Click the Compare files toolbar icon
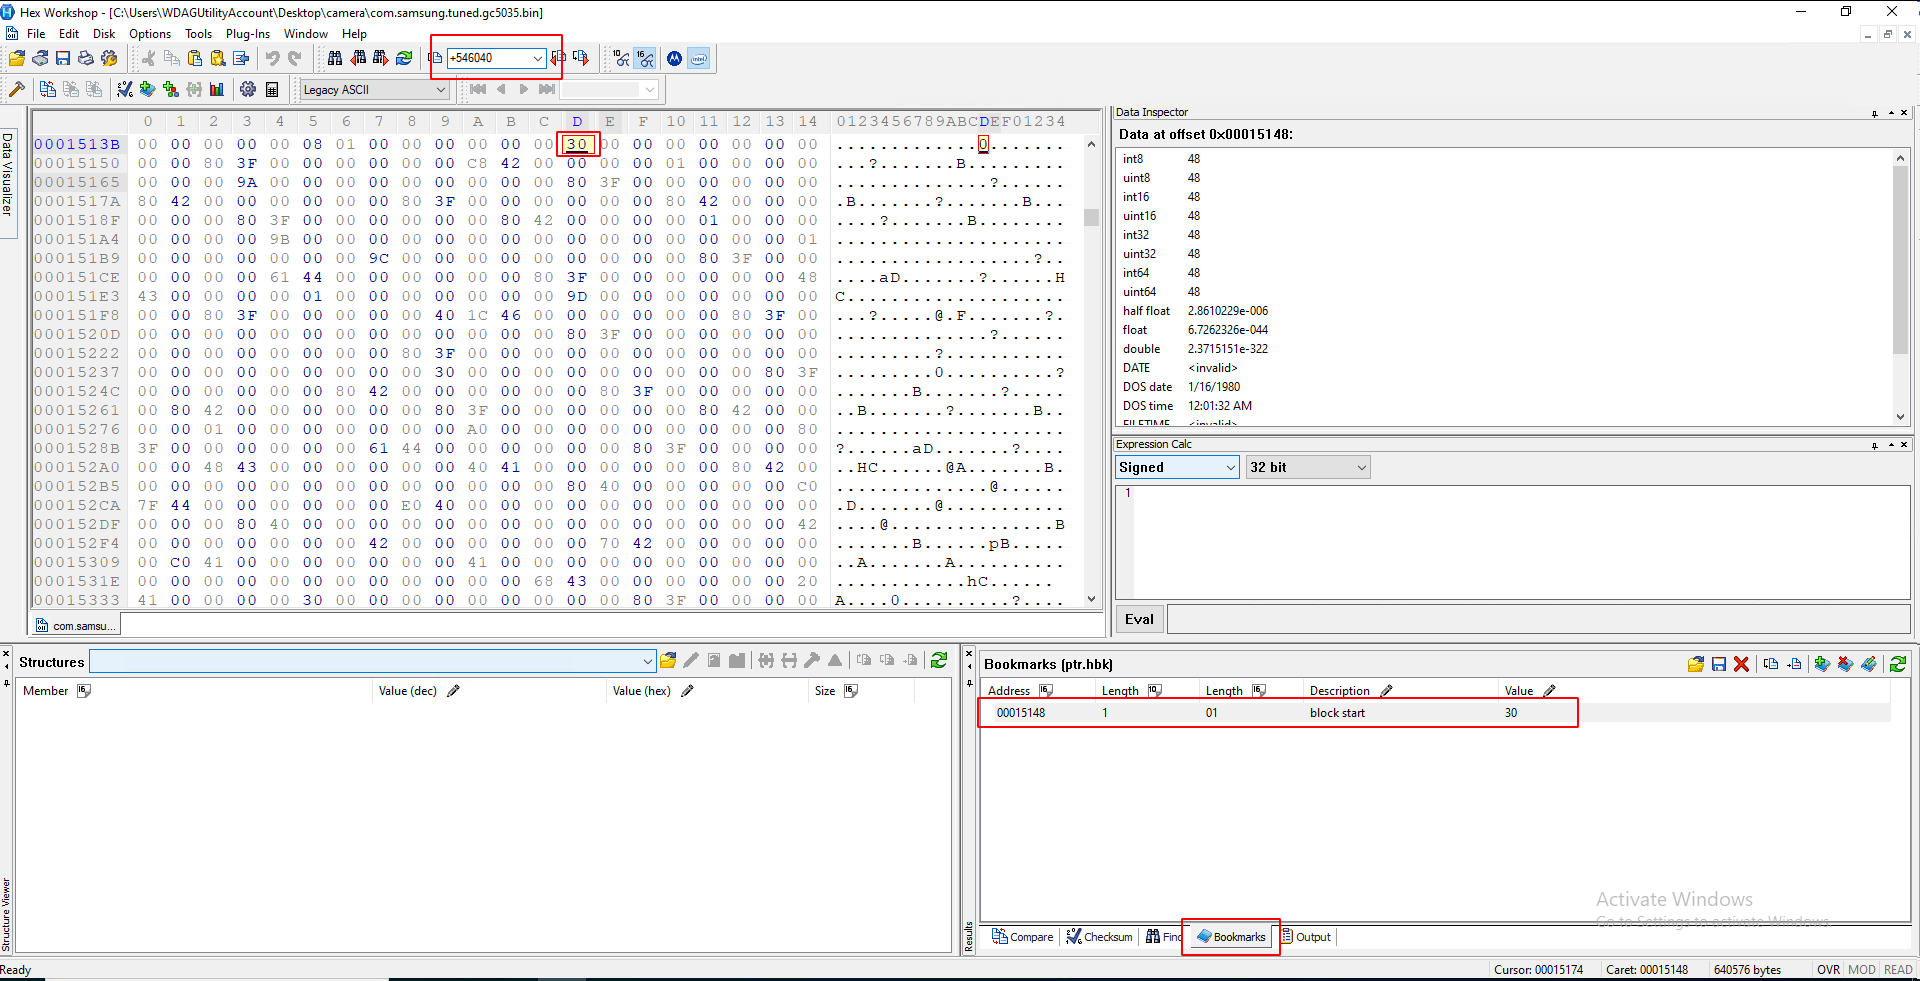This screenshot has width=1920, height=981. coord(48,89)
